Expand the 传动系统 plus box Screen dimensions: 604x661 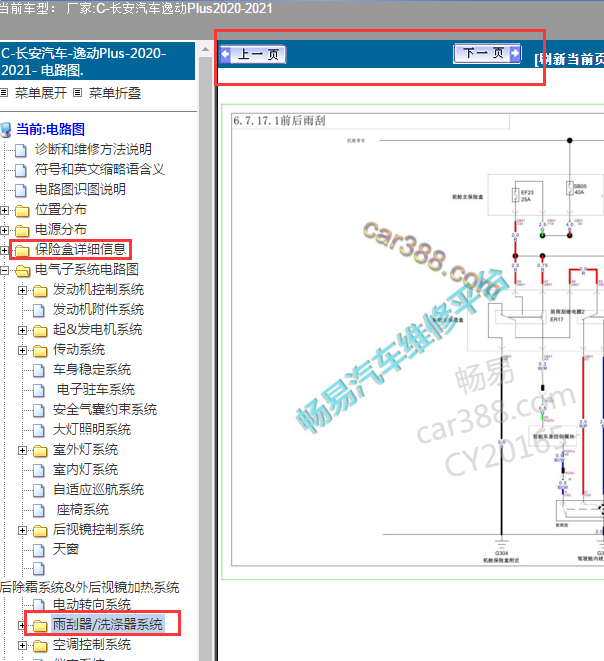[x=22, y=350]
